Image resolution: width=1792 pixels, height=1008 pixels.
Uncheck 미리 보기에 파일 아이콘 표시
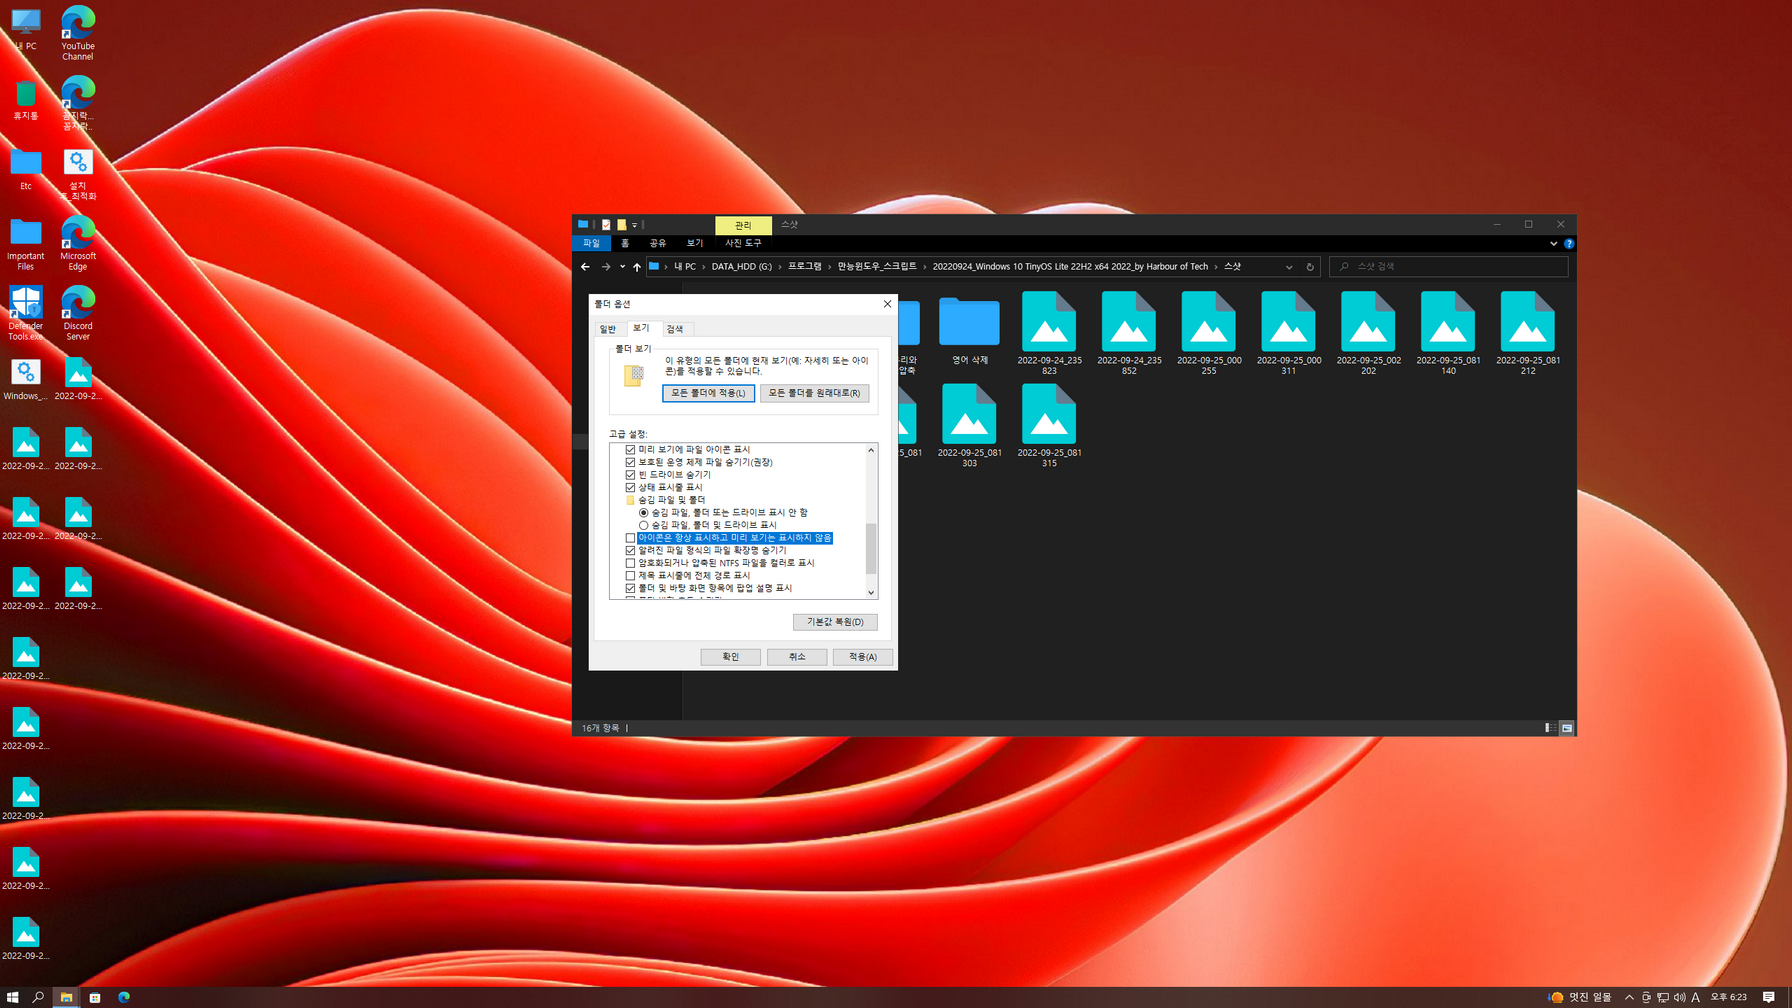630,450
